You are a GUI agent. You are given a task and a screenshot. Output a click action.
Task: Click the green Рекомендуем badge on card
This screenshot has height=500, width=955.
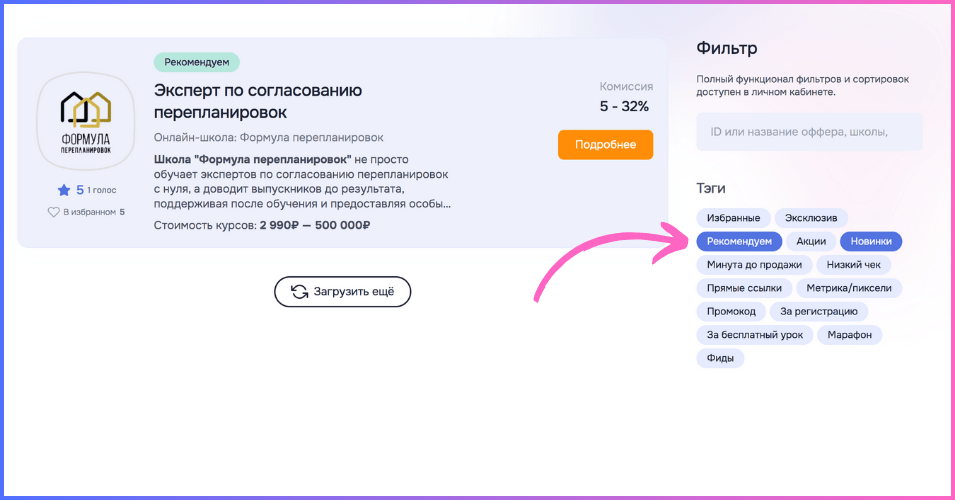click(197, 62)
